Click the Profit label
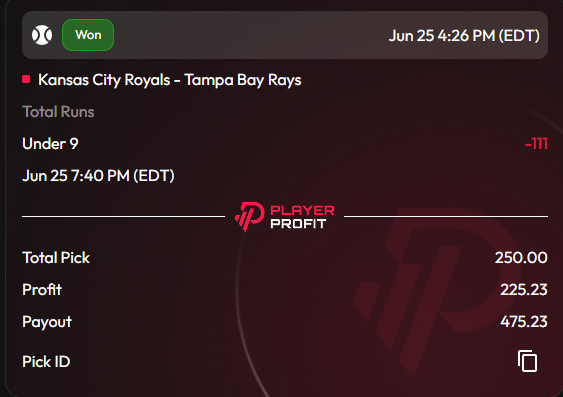The width and height of the screenshot is (563, 397). click(x=42, y=290)
